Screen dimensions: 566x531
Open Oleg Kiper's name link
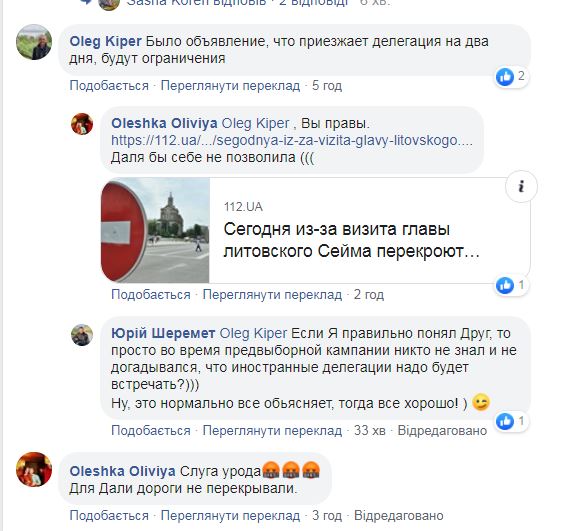point(105,41)
